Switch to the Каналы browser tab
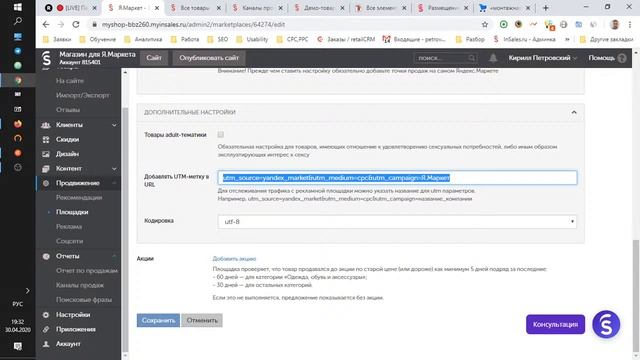 tap(257, 8)
